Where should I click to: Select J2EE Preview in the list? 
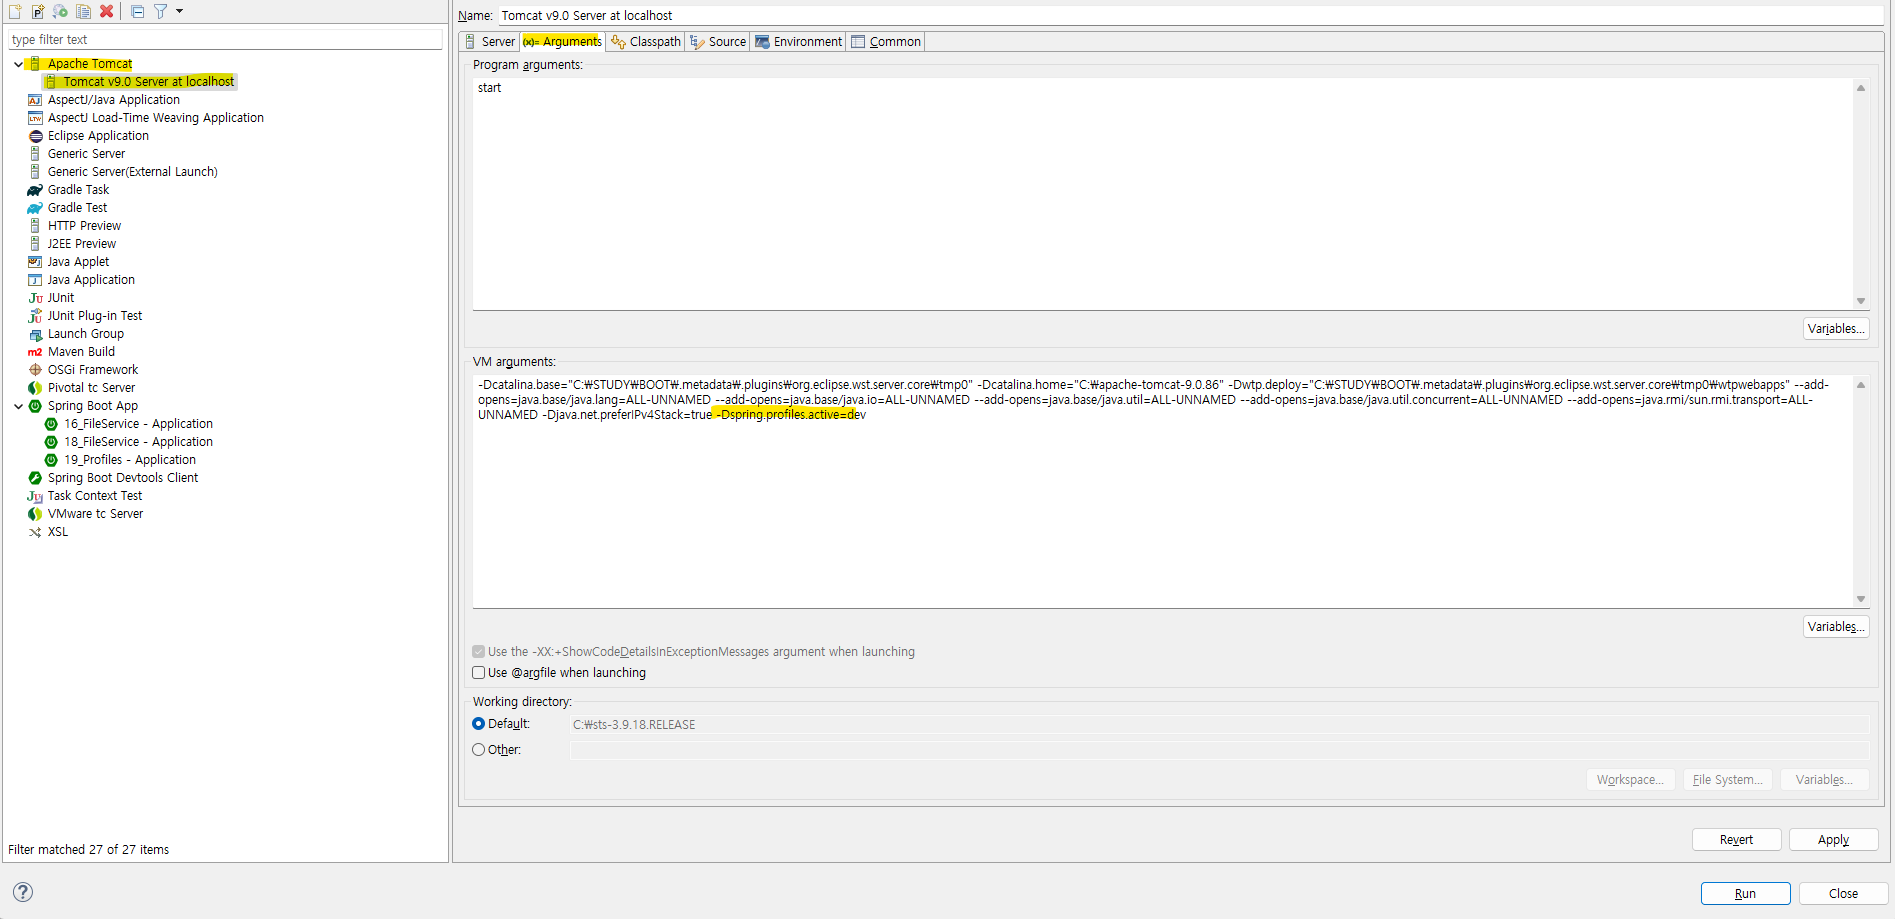click(82, 244)
